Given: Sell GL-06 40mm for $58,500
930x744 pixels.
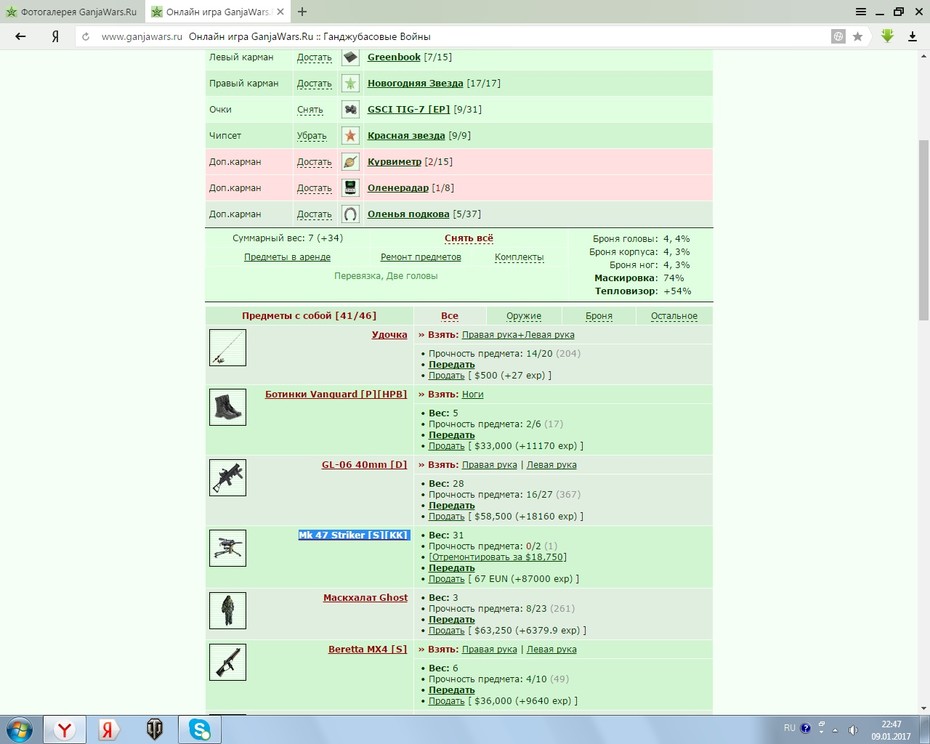Looking at the screenshot, I should click(446, 516).
